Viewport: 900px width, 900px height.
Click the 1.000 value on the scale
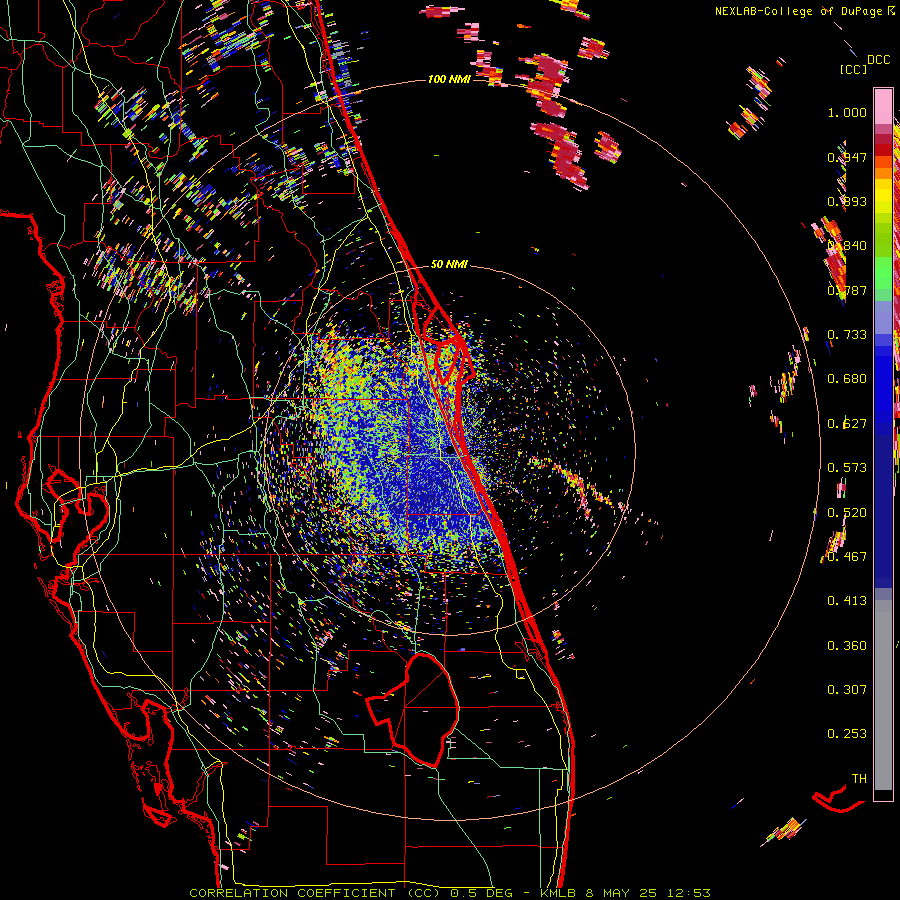847,112
